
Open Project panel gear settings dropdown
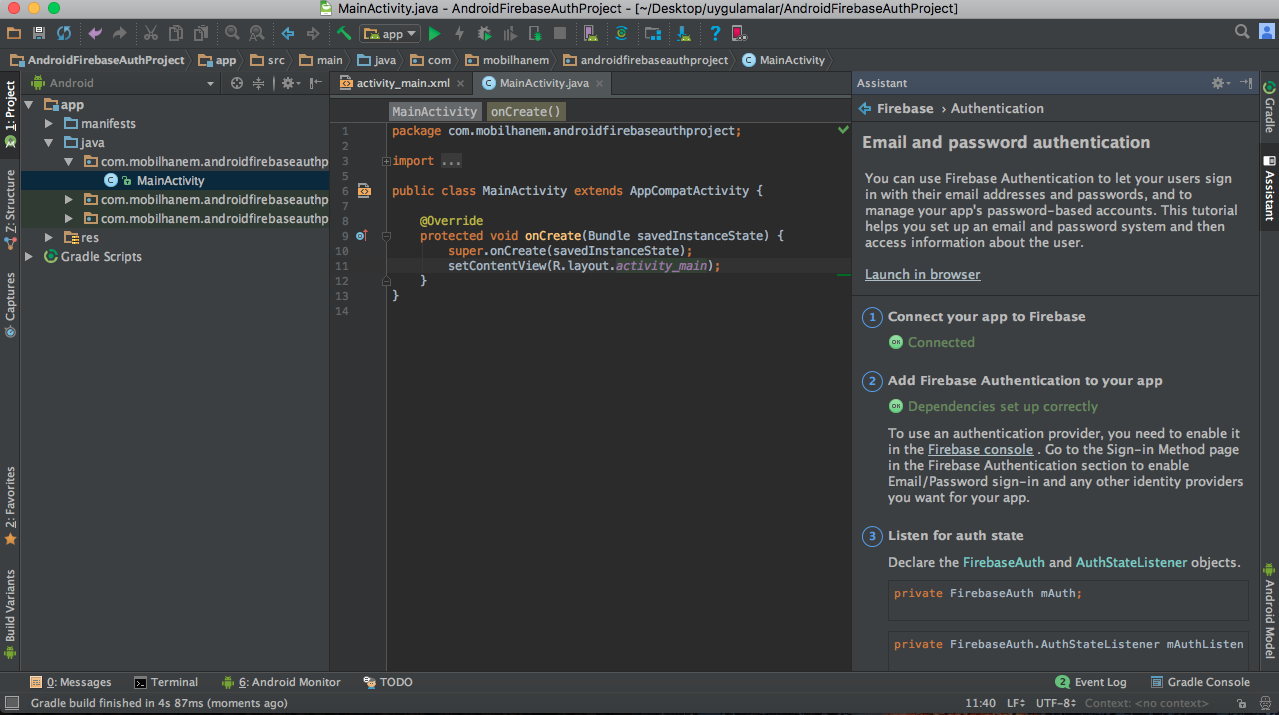pos(289,83)
